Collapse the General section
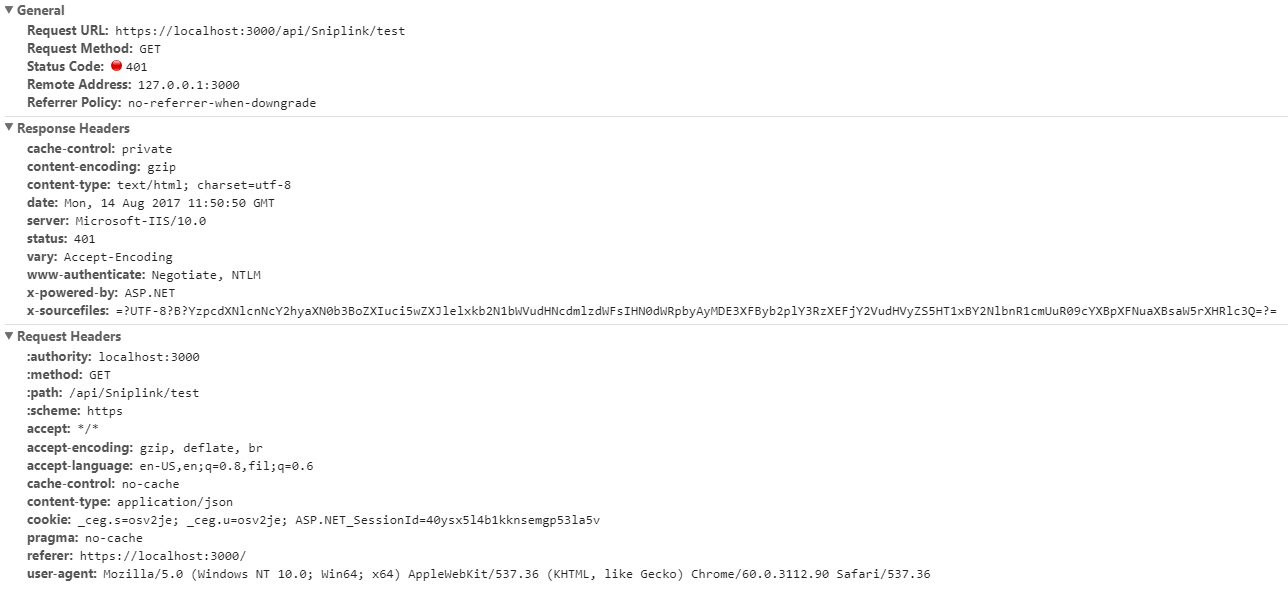 (x=9, y=10)
